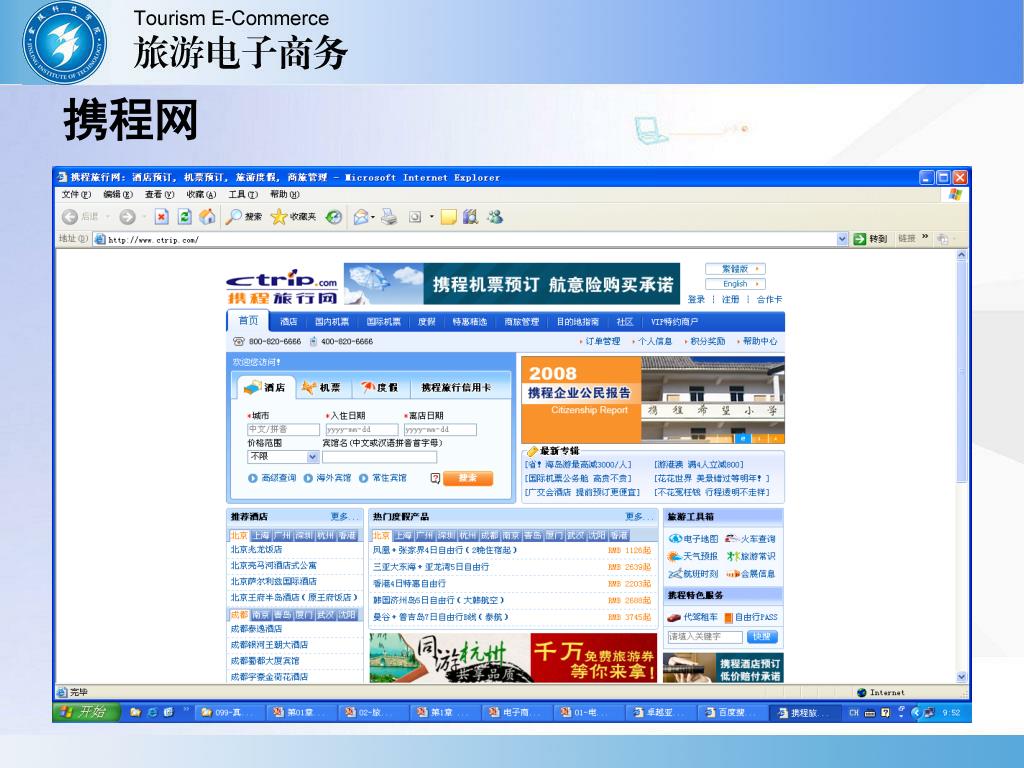This screenshot has height=768, width=1024.
Task: Open the Search (搜索) toolbar button
Action: [244, 217]
